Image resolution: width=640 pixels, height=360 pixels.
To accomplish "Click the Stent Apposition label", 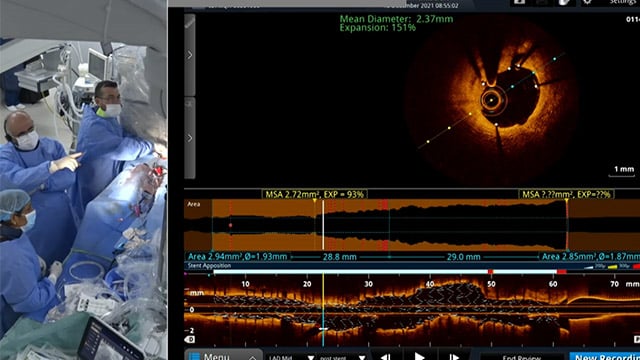I will [x=209, y=266].
